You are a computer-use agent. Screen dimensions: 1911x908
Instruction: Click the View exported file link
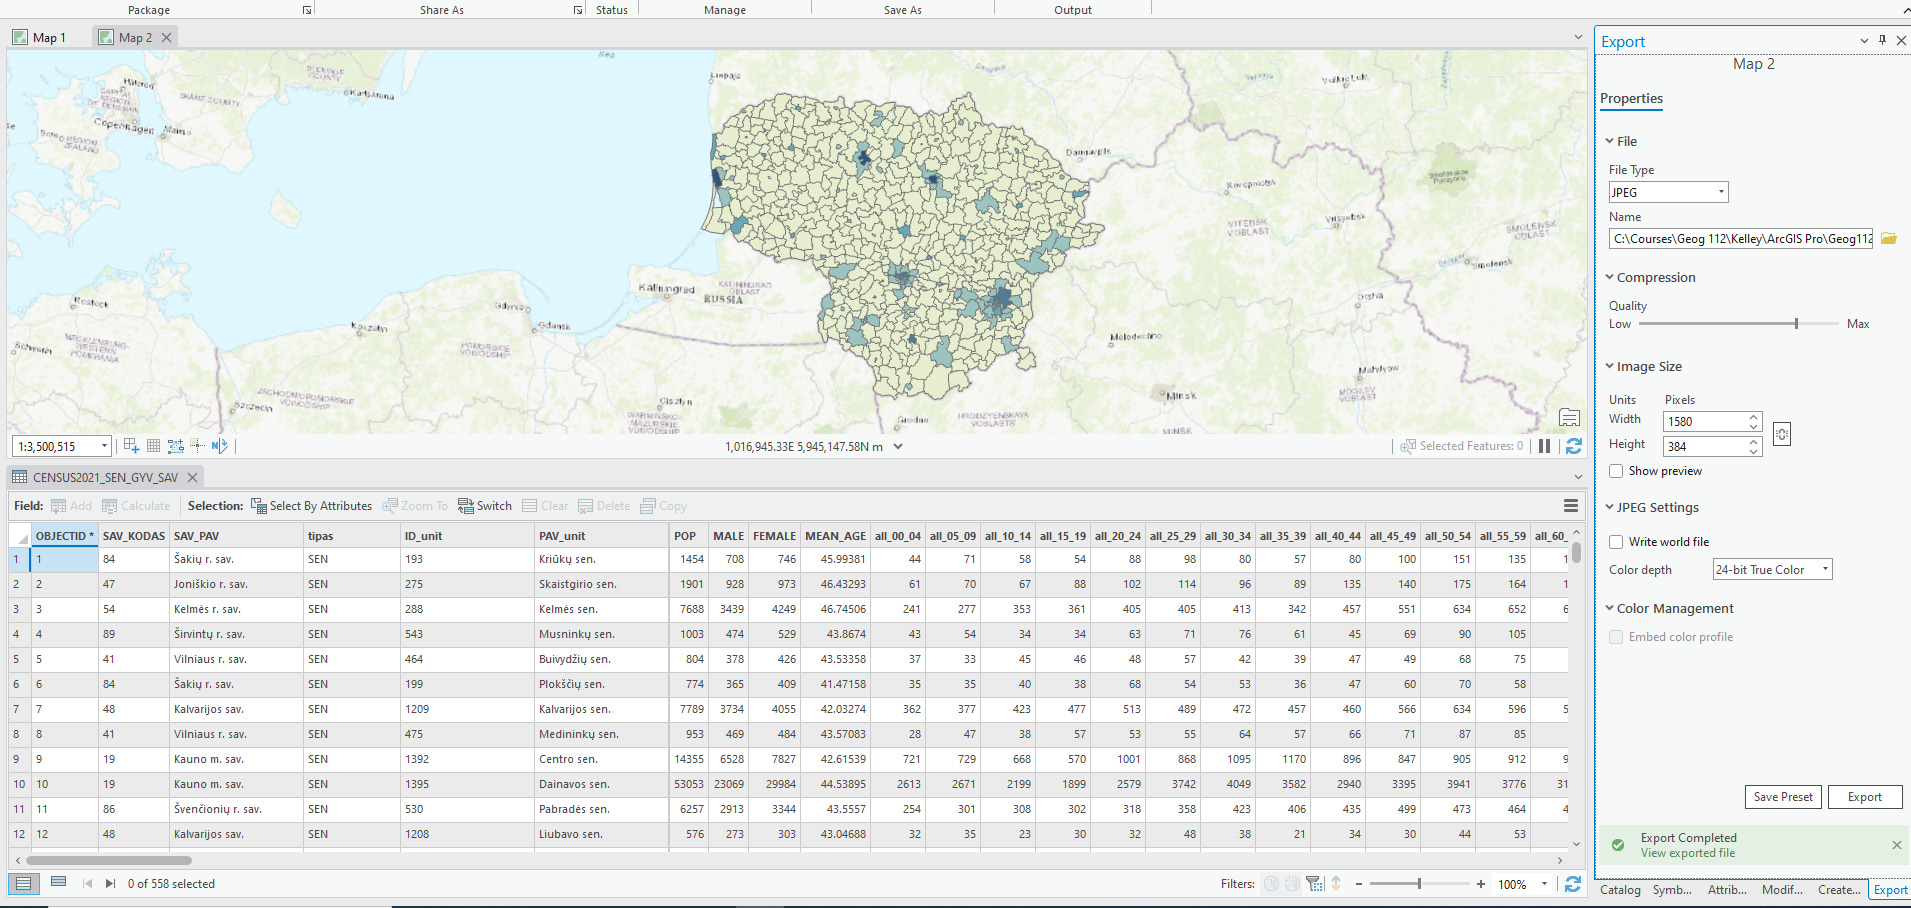[x=1688, y=853]
